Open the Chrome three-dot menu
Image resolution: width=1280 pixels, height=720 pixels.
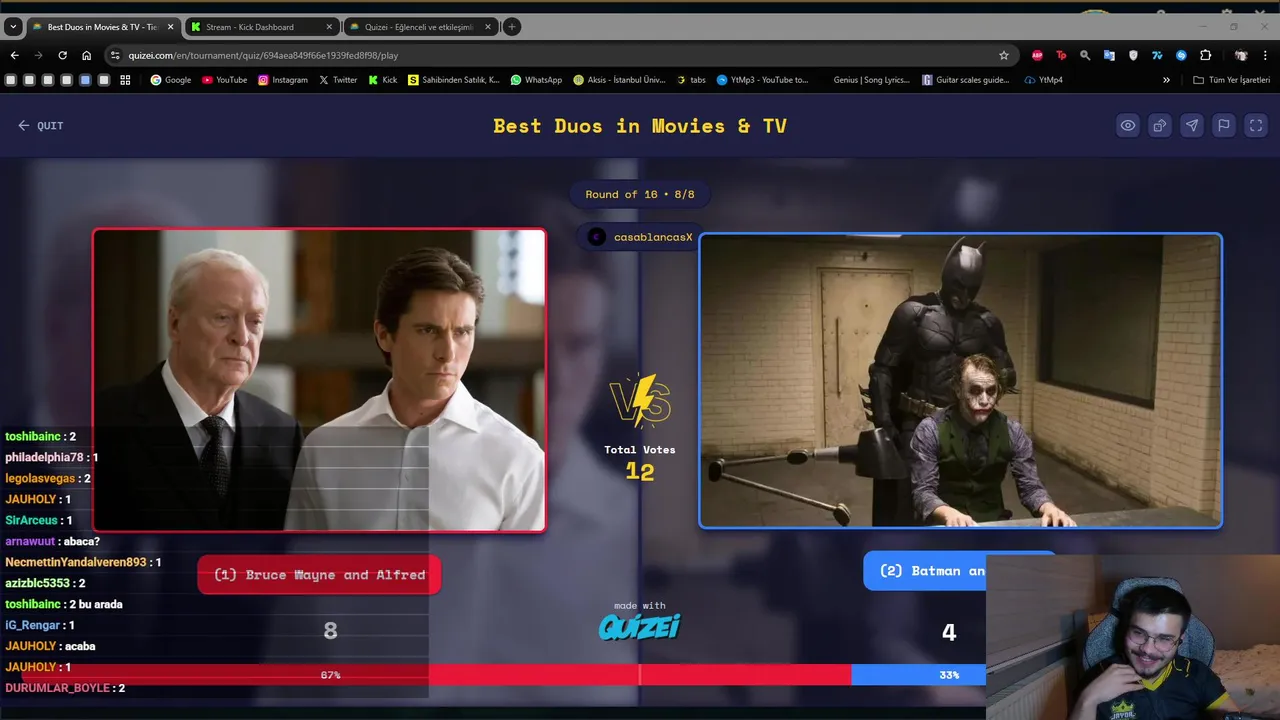pyautogui.click(x=1266, y=55)
